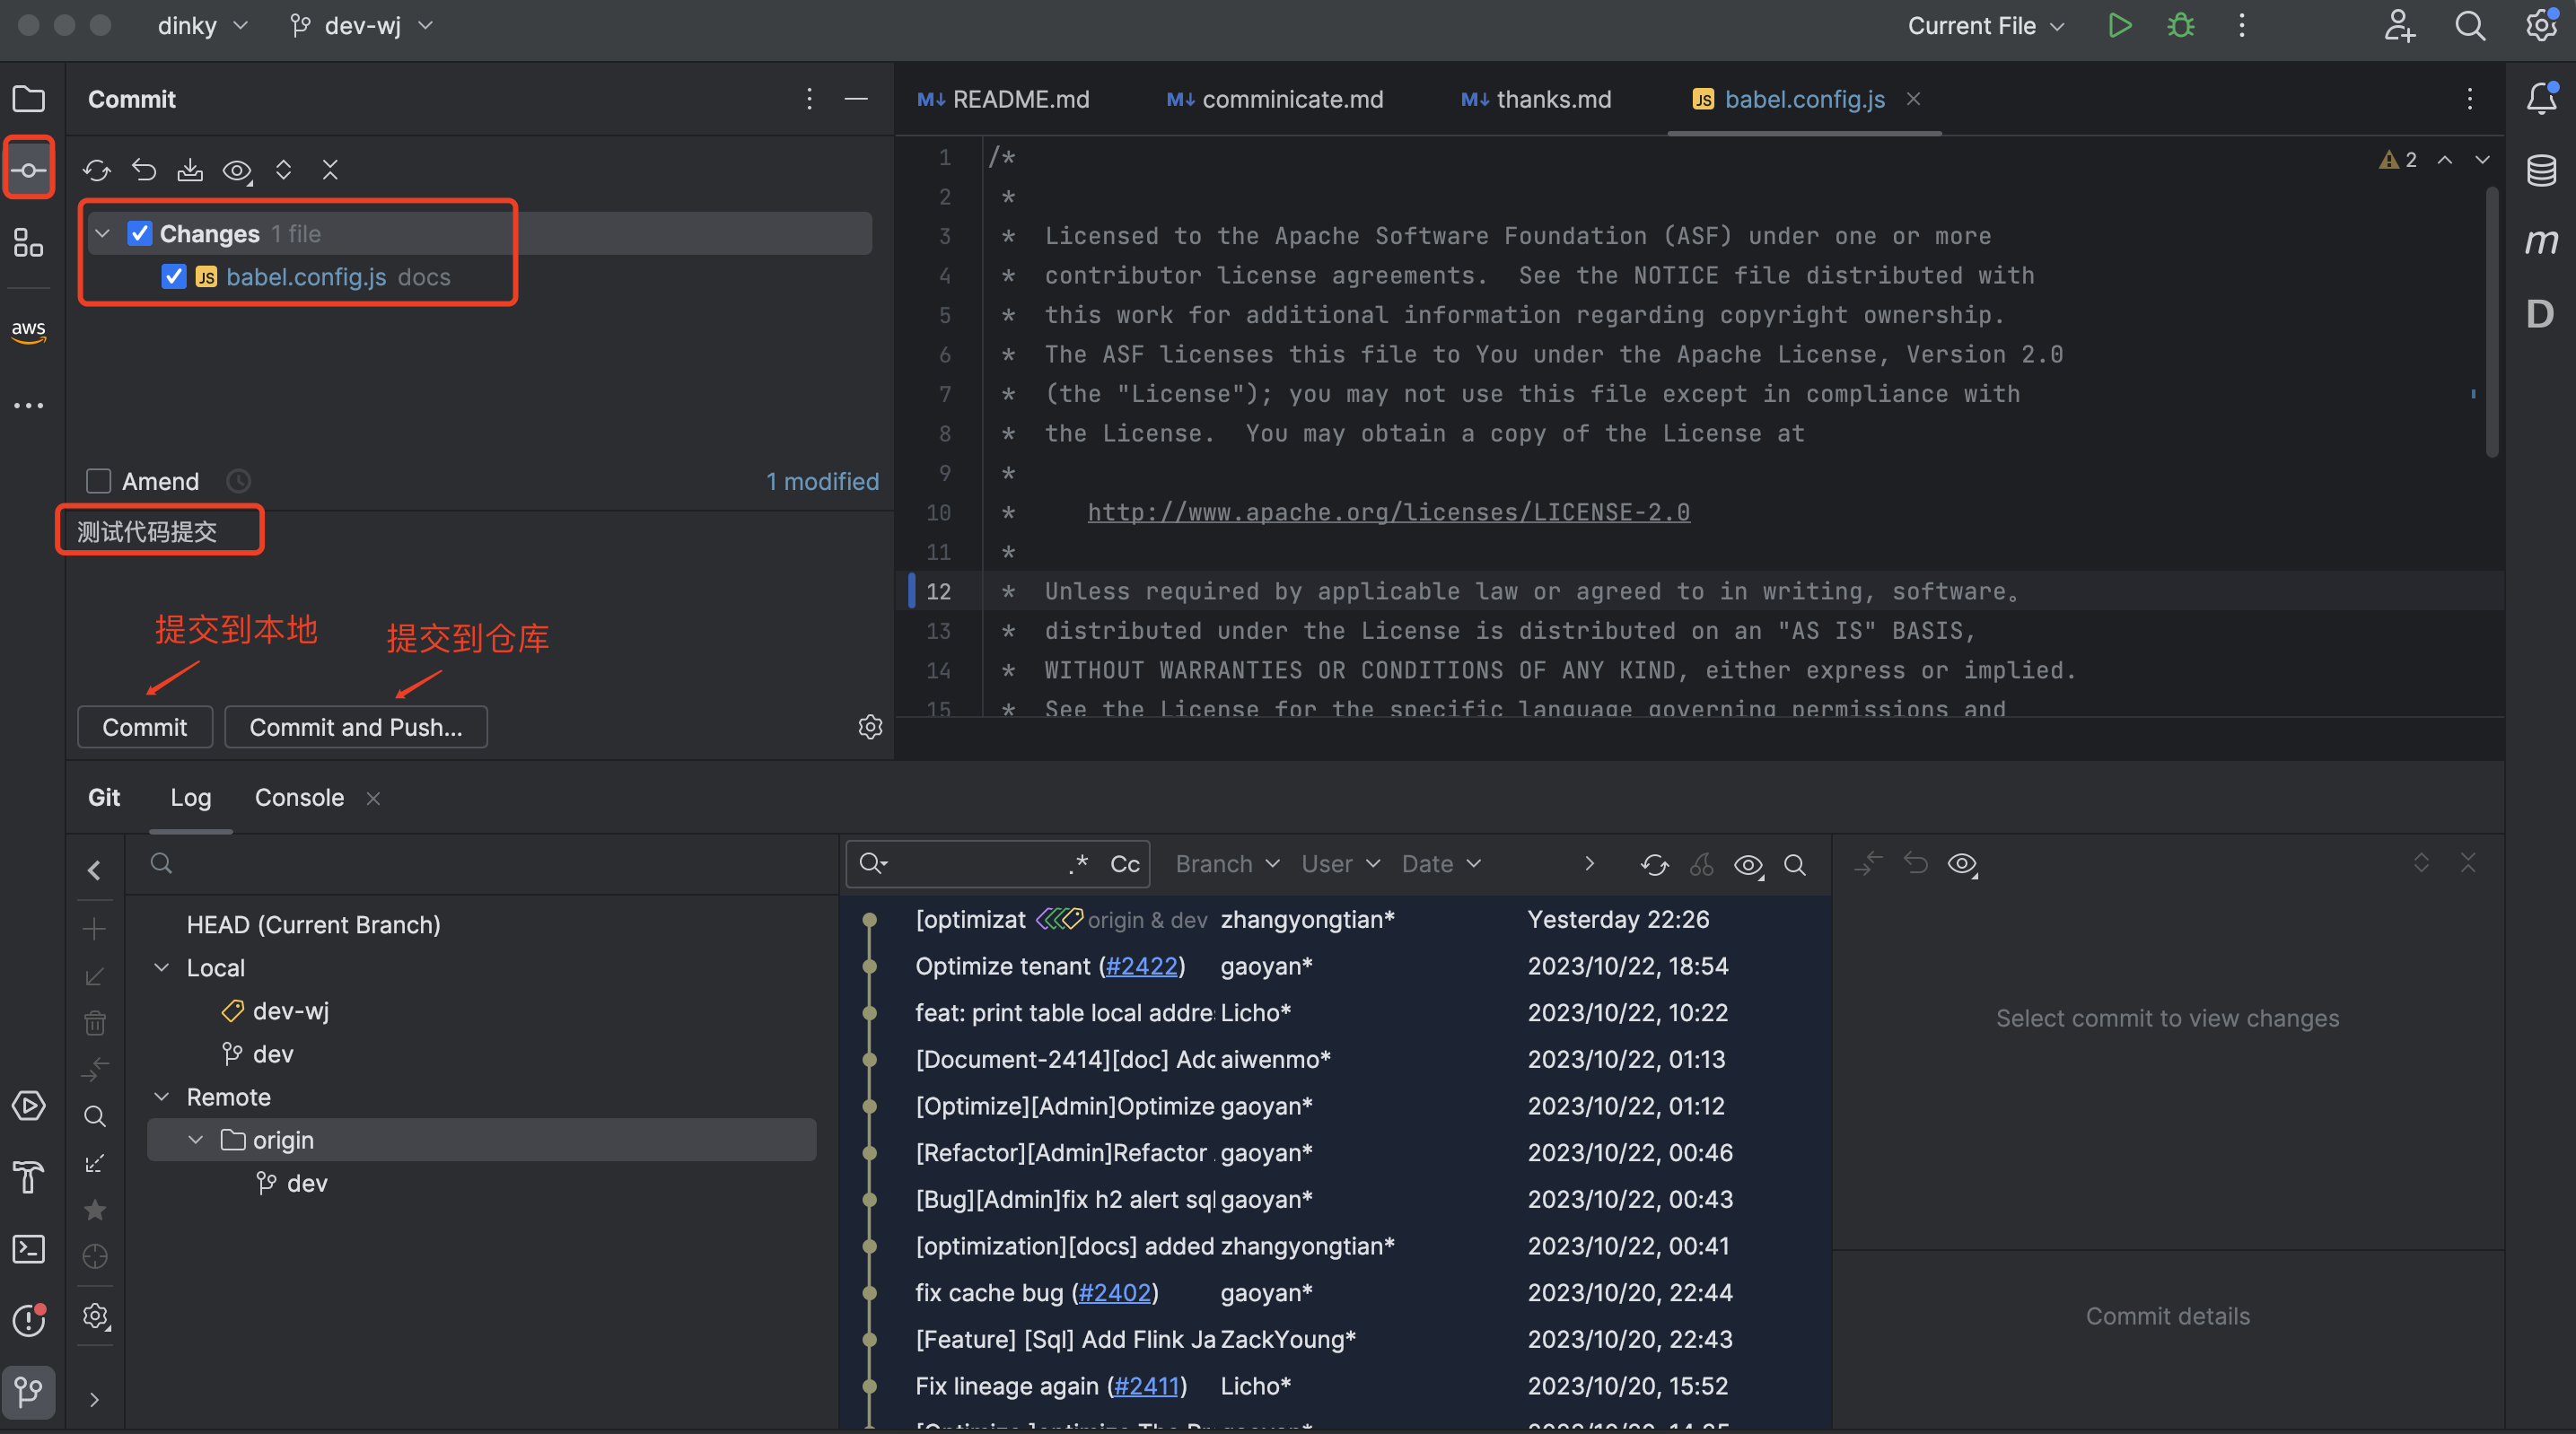This screenshot has width=2576, height=1434.
Task: Uncheck the babel.config.js file checkbox
Action: coord(174,276)
